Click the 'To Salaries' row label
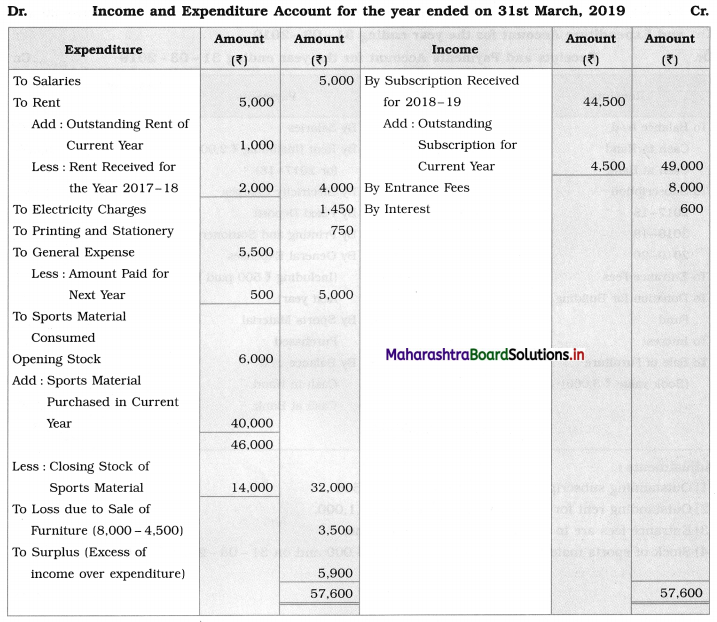 (x=47, y=81)
